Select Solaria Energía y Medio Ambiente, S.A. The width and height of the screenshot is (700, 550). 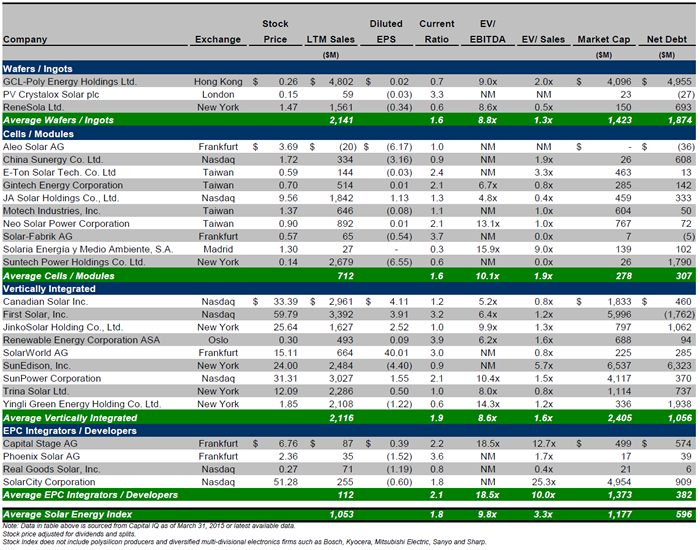coord(88,249)
